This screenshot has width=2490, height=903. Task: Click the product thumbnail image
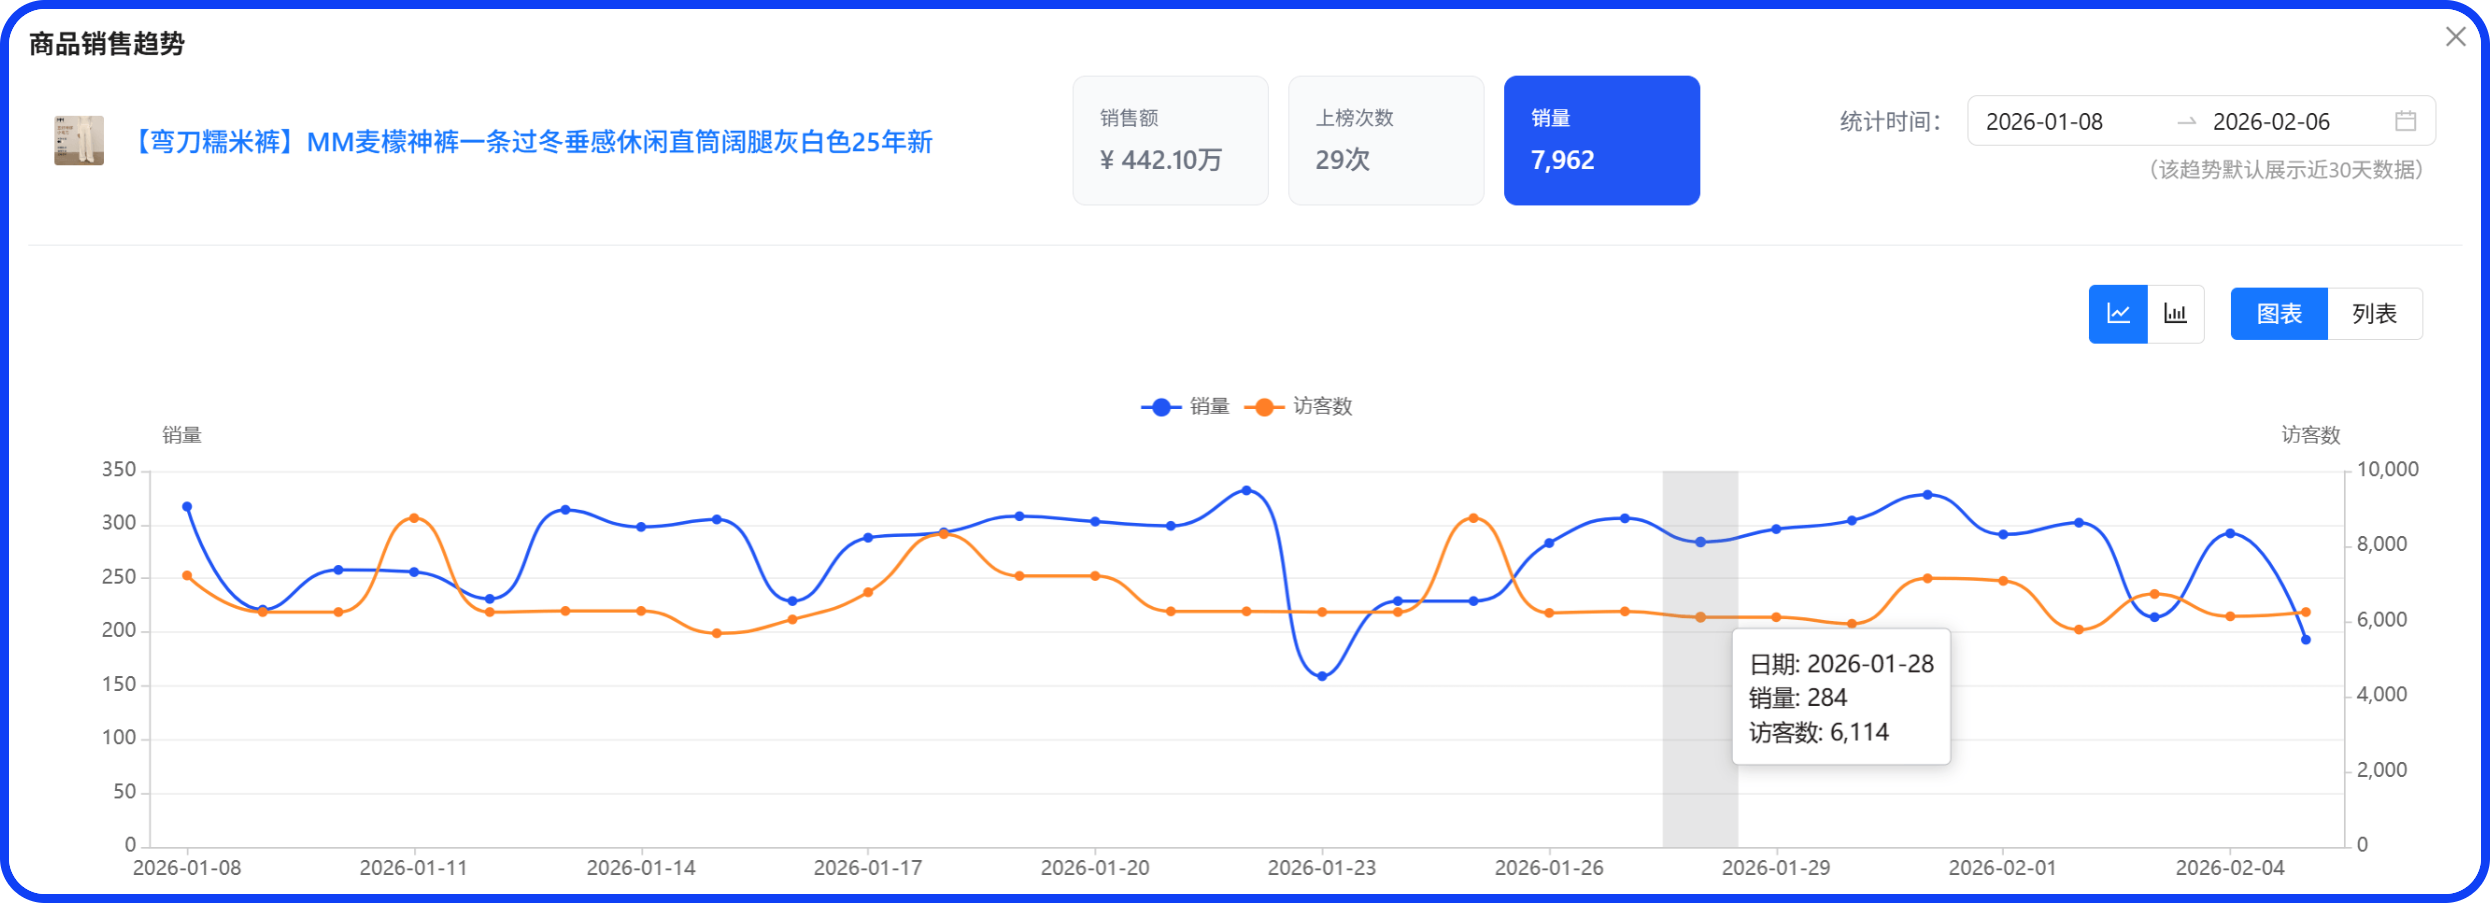(79, 141)
